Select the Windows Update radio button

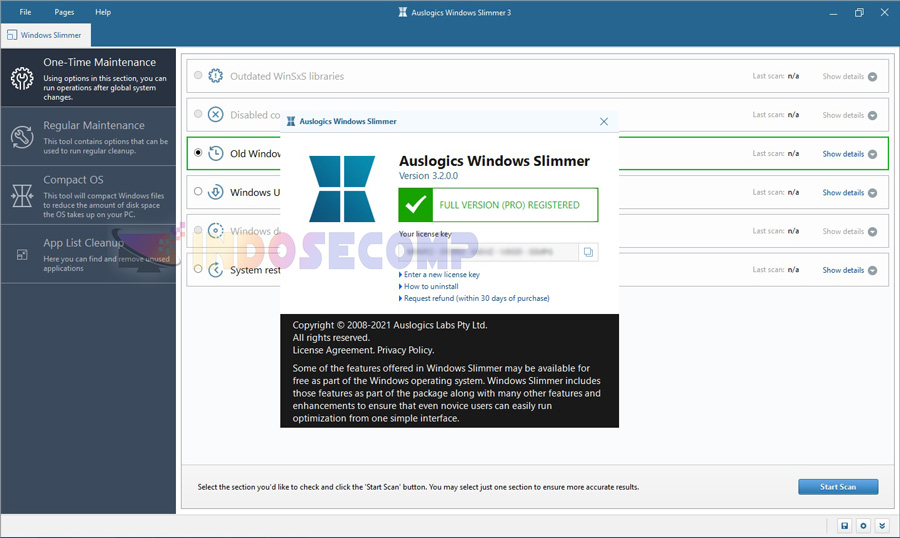198,191
